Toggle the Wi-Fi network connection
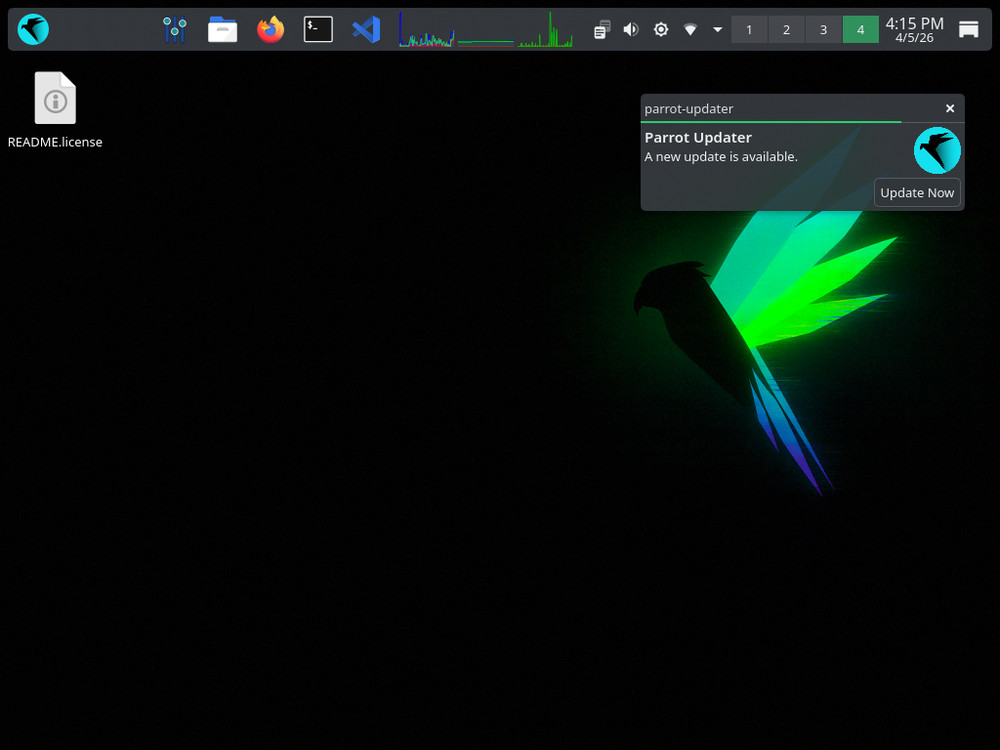The height and width of the screenshot is (750, 1000). click(x=690, y=29)
